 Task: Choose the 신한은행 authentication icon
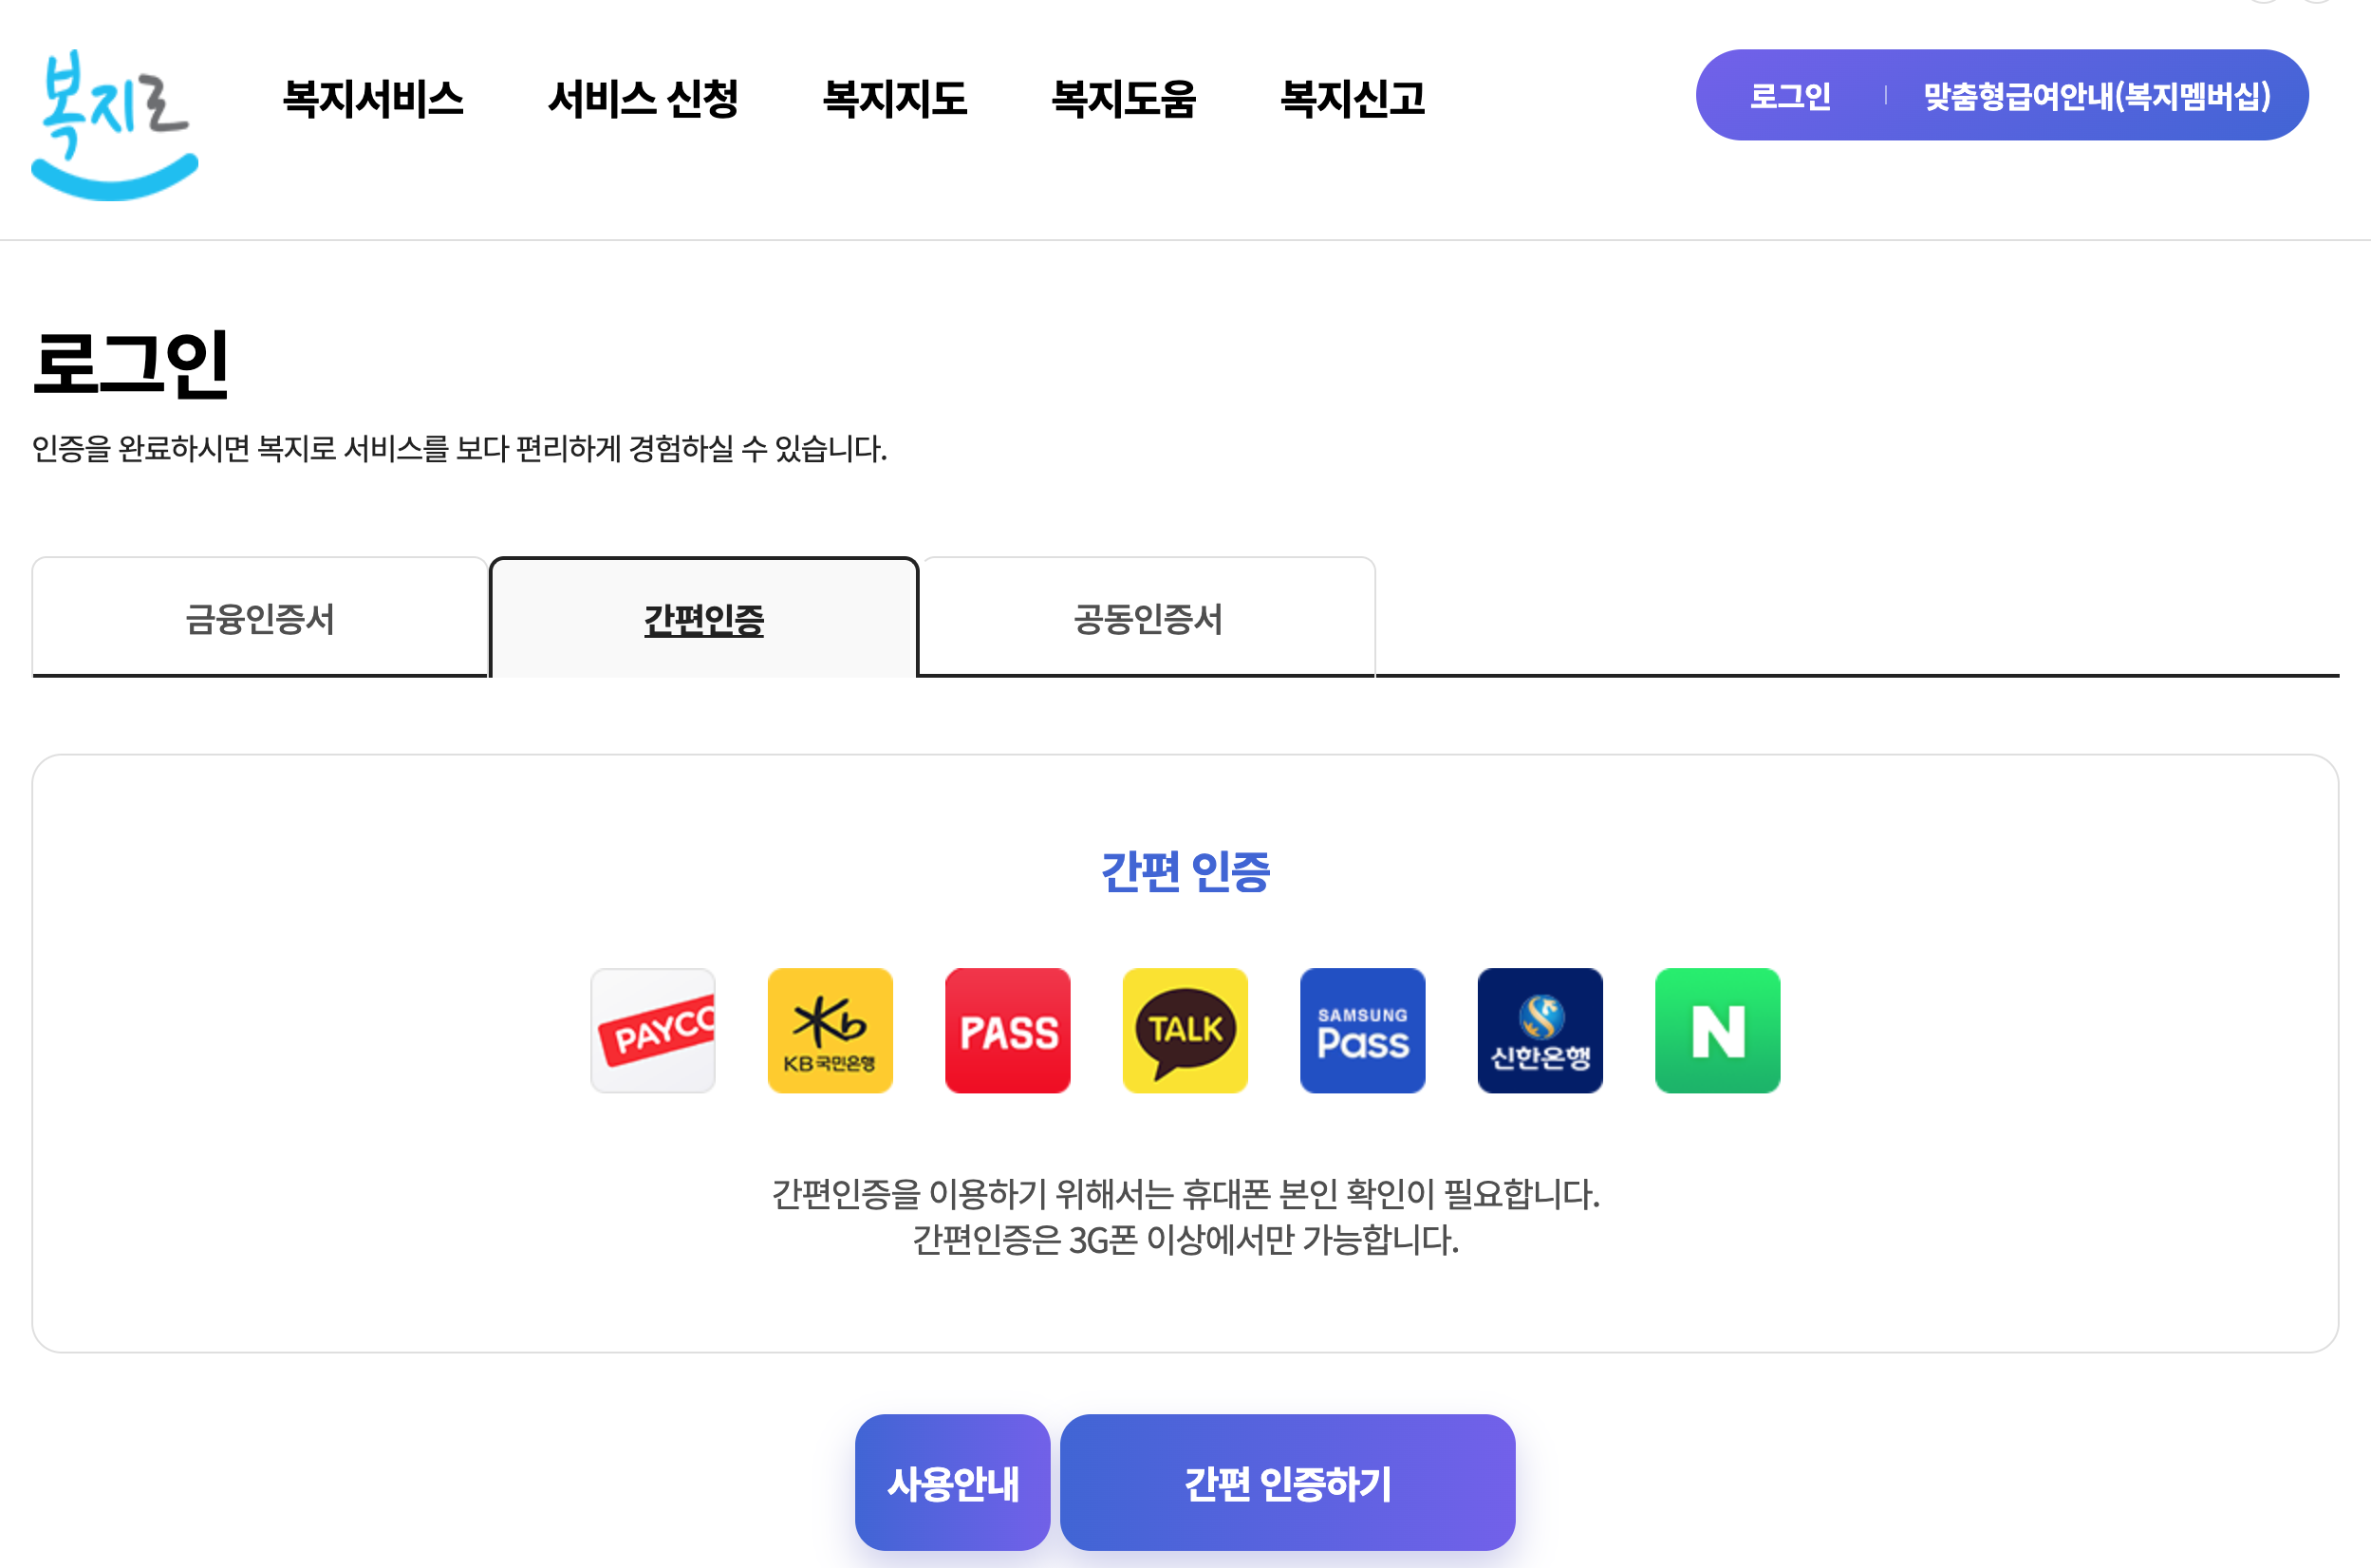(x=1540, y=1030)
